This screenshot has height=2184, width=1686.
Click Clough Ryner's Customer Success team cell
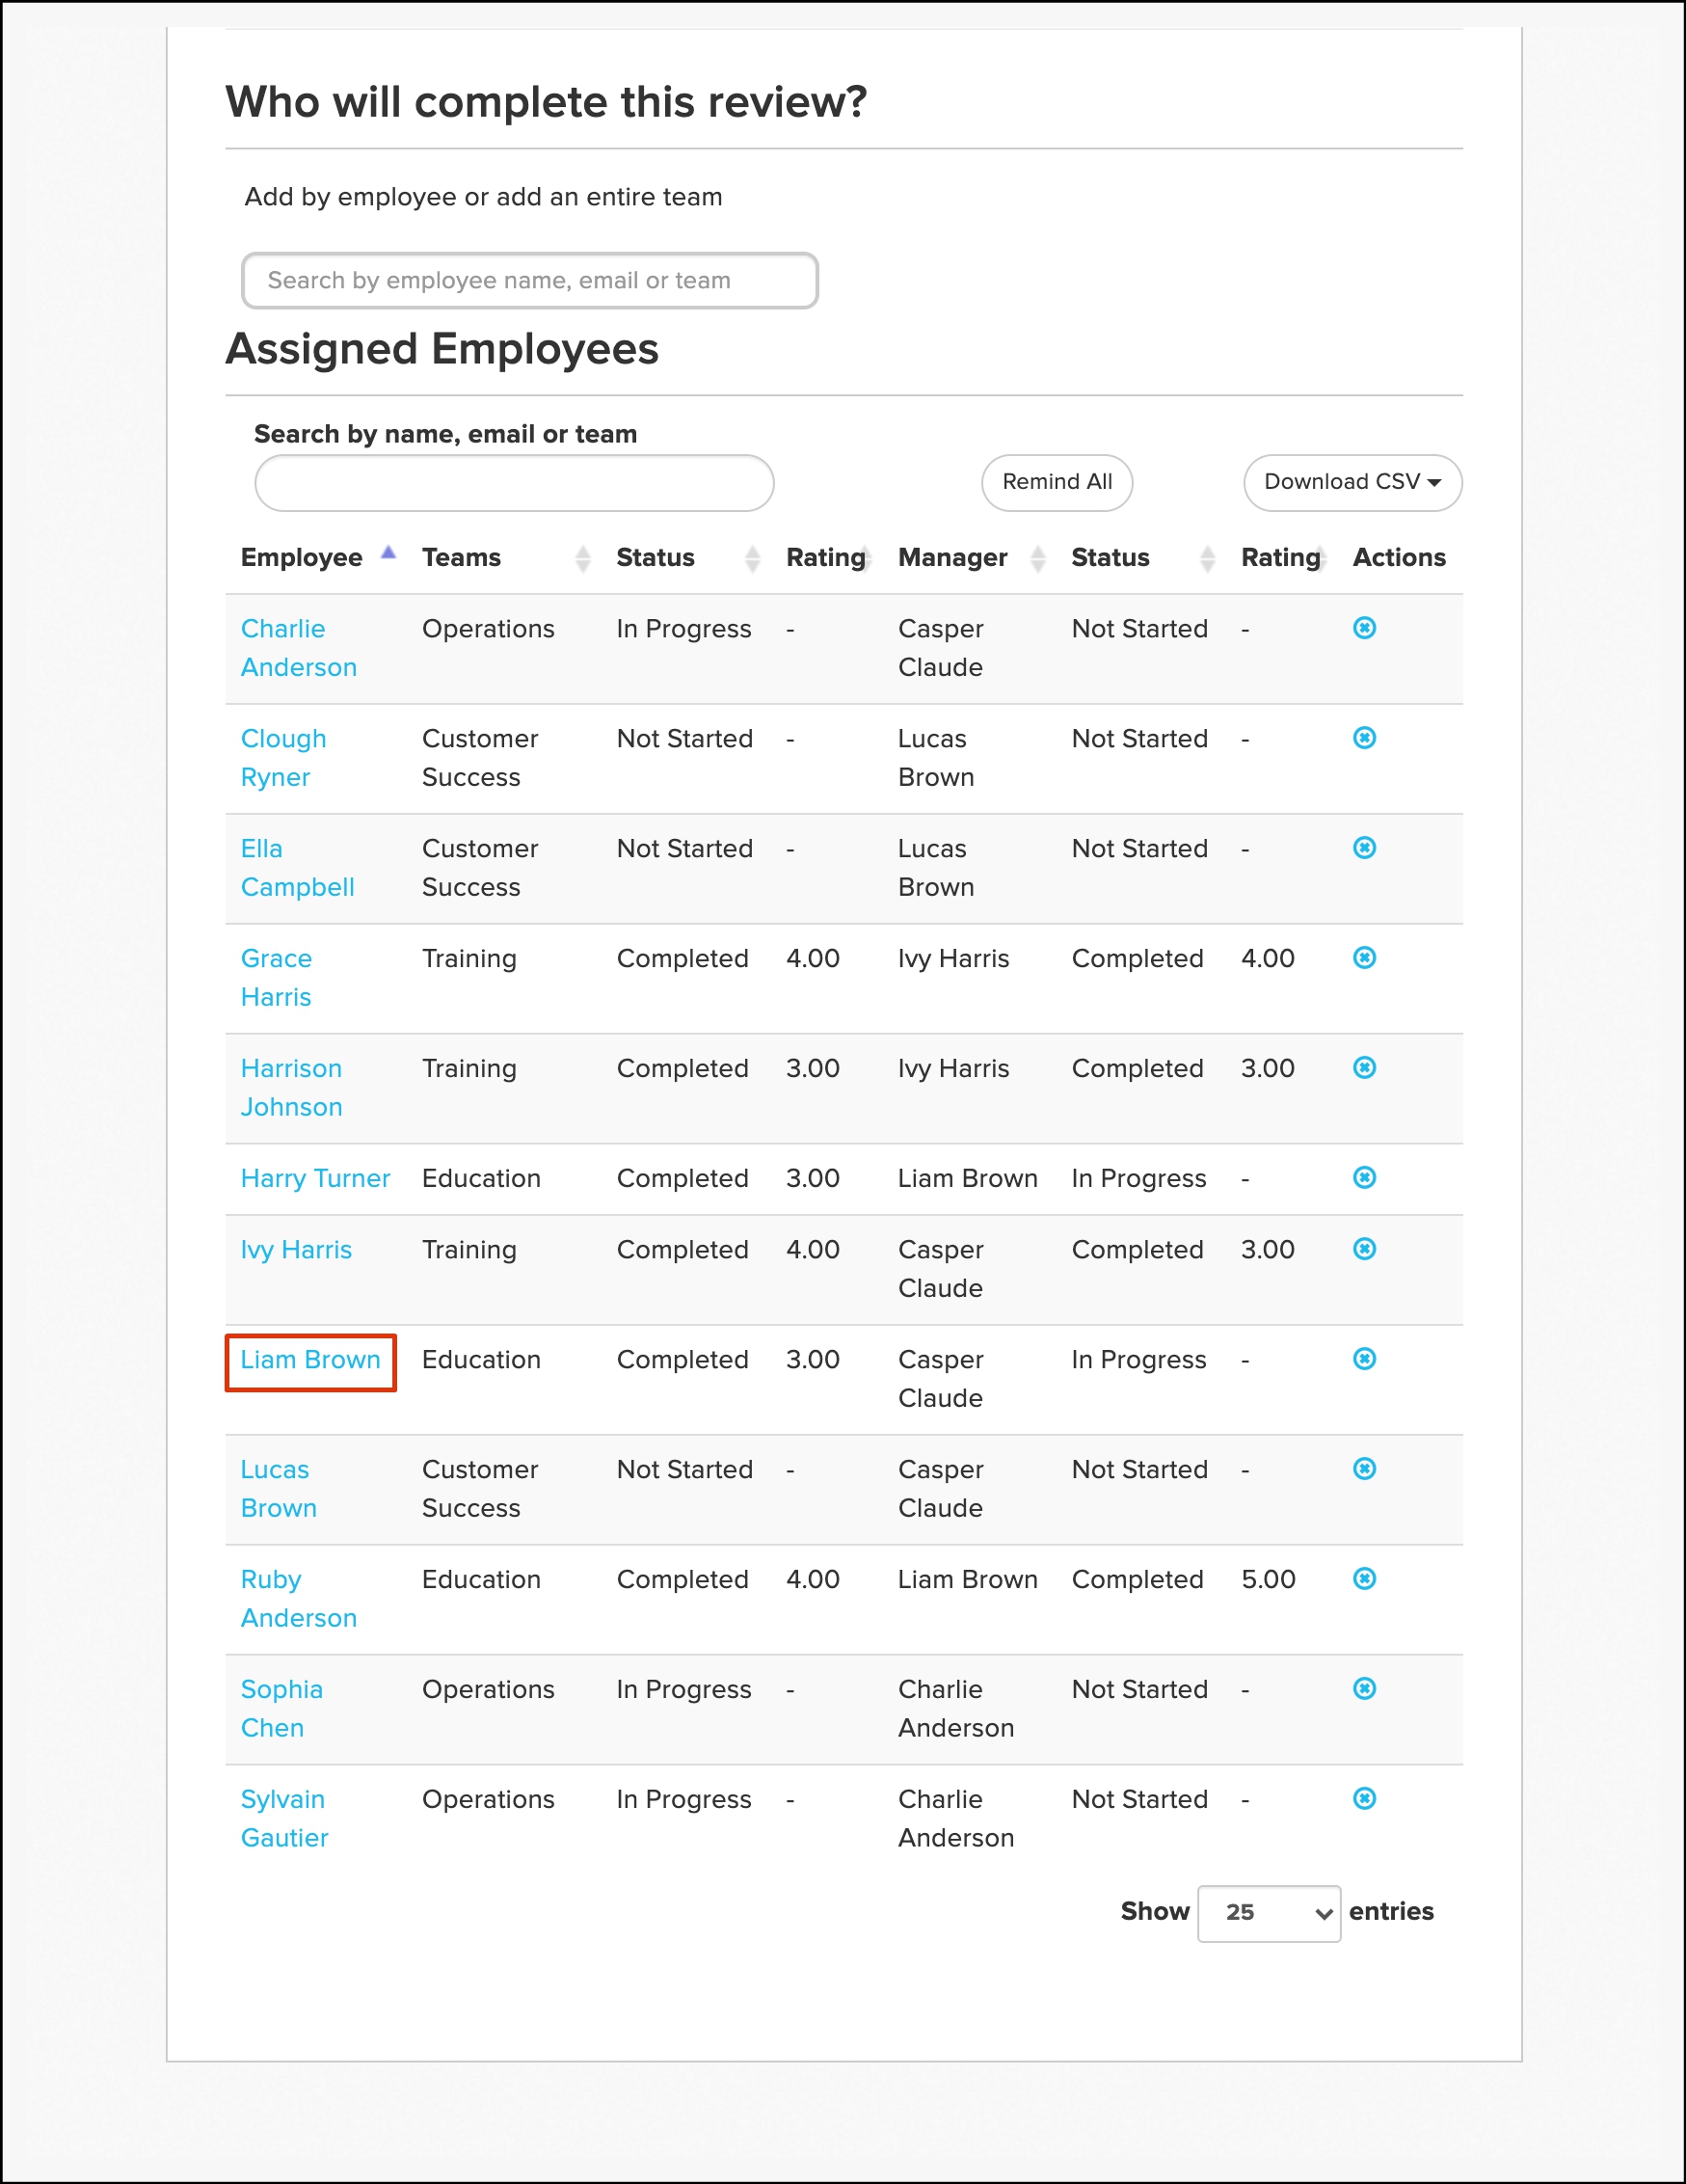pyautogui.click(x=480, y=758)
